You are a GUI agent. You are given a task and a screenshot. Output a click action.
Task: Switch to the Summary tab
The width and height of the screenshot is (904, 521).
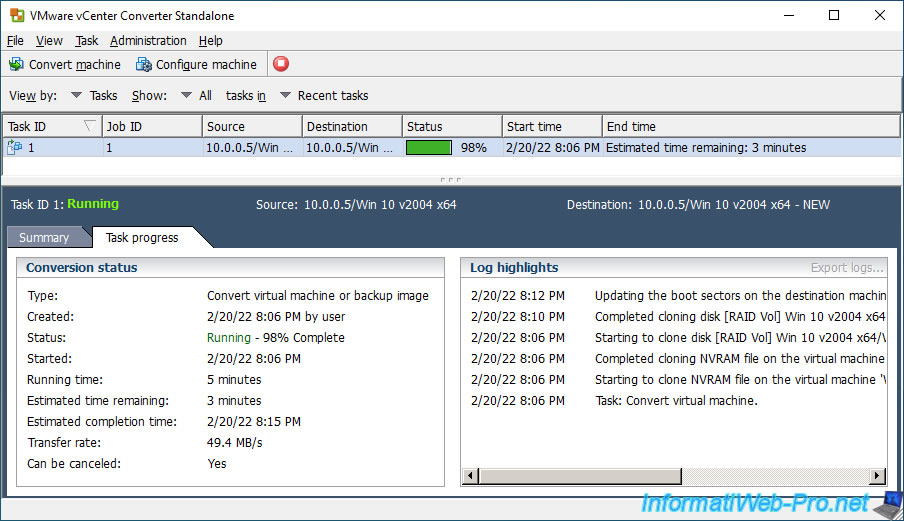click(x=44, y=237)
